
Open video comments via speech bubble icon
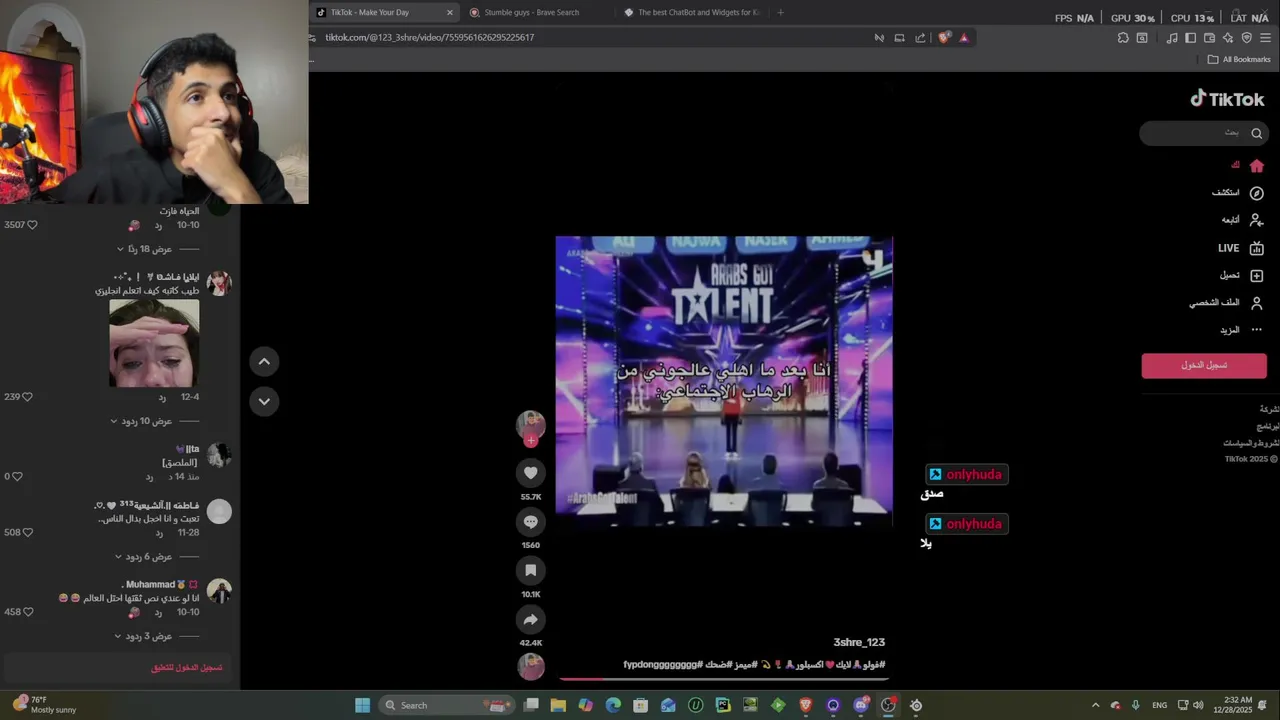click(x=531, y=522)
